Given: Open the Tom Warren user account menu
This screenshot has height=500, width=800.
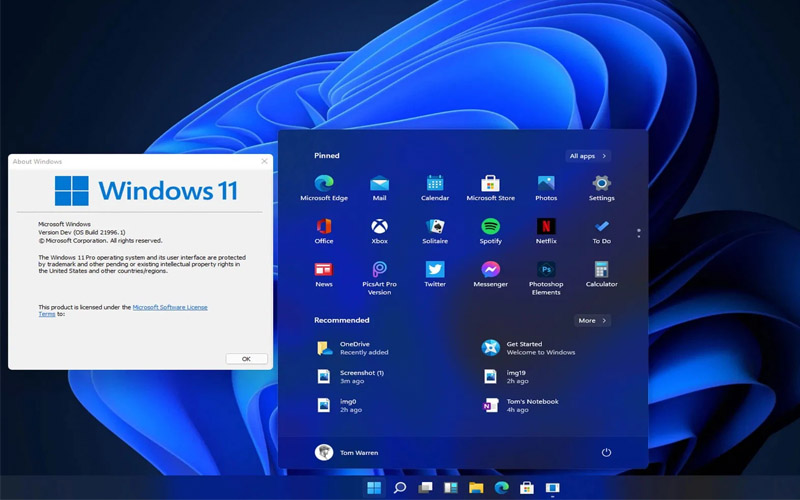Looking at the screenshot, I should point(347,453).
